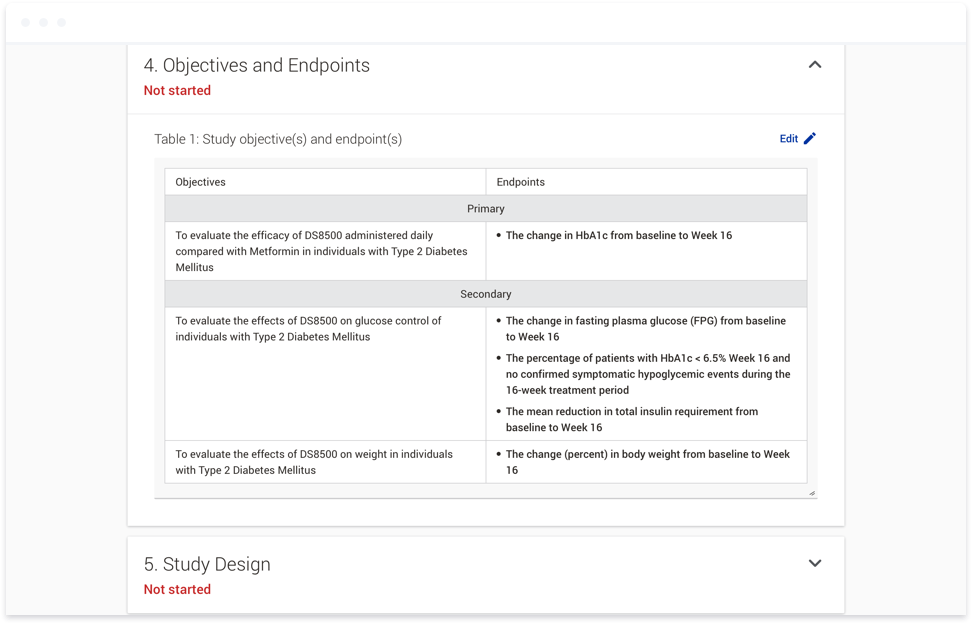Click the HbA1c baseline to Week 16 endpoint

click(619, 235)
